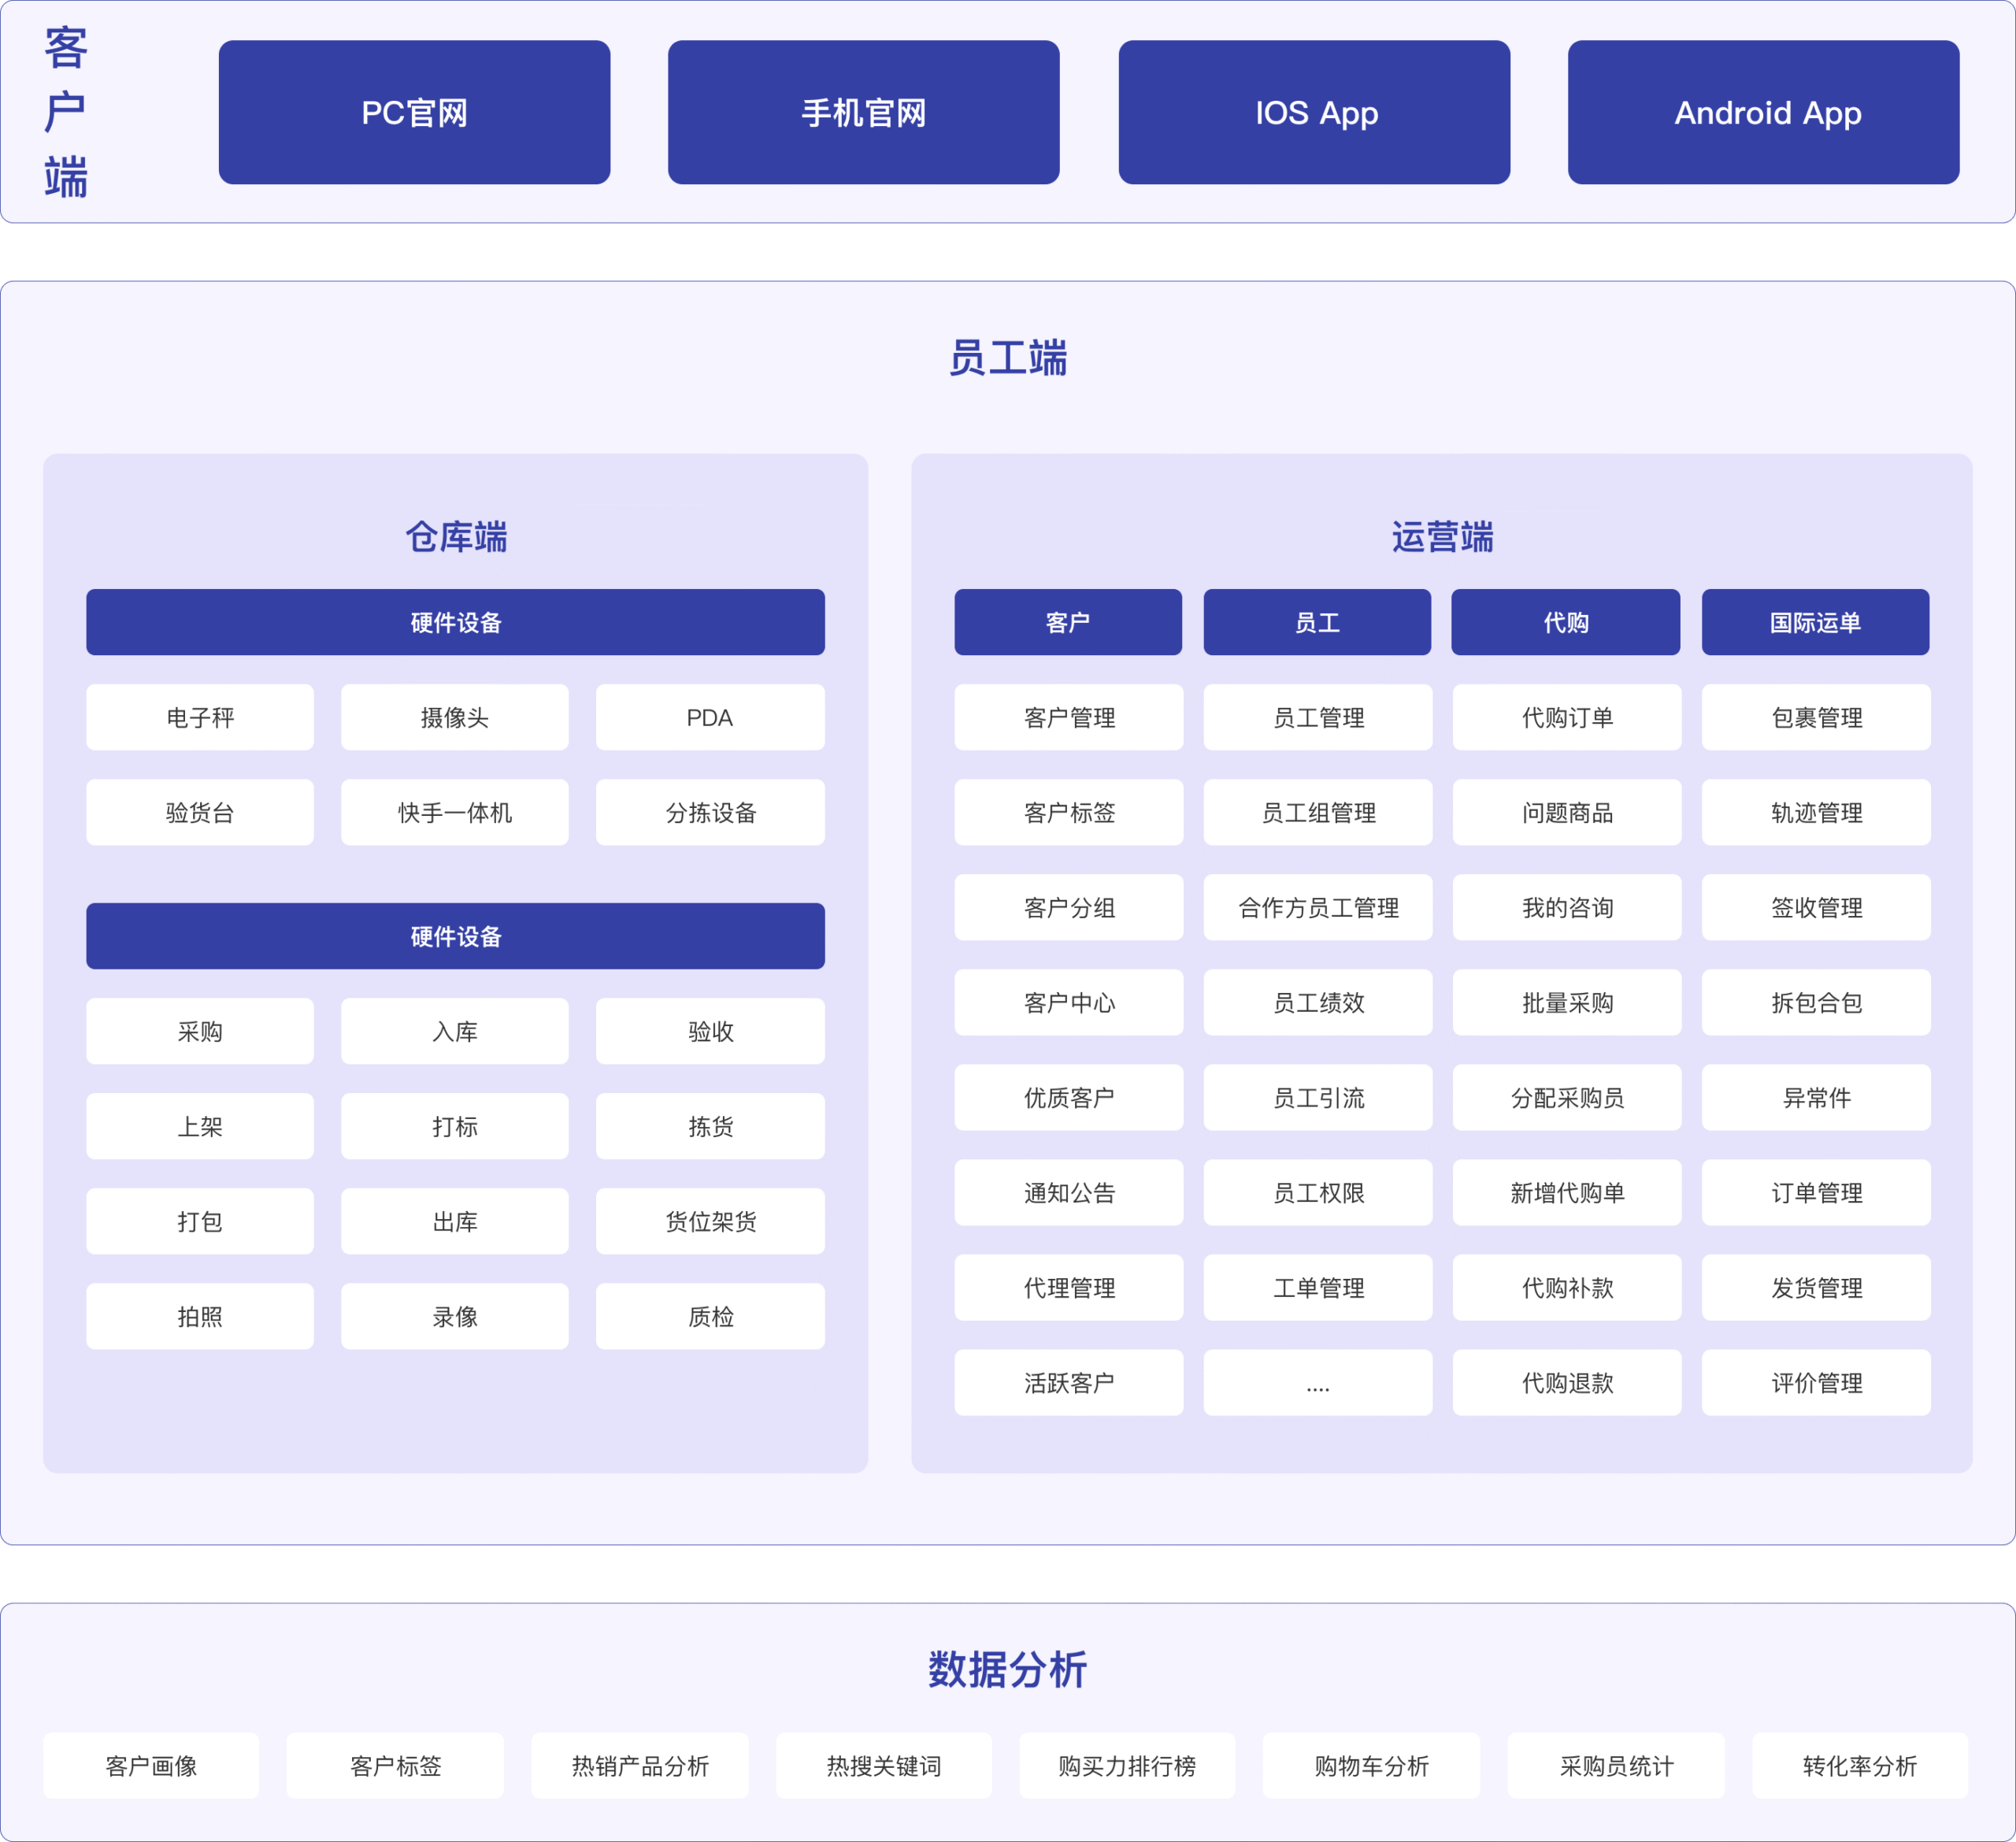The width and height of the screenshot is (2016, 1842).
Task: Open the 电子秤 hardware item
Action: coord(200,717)
